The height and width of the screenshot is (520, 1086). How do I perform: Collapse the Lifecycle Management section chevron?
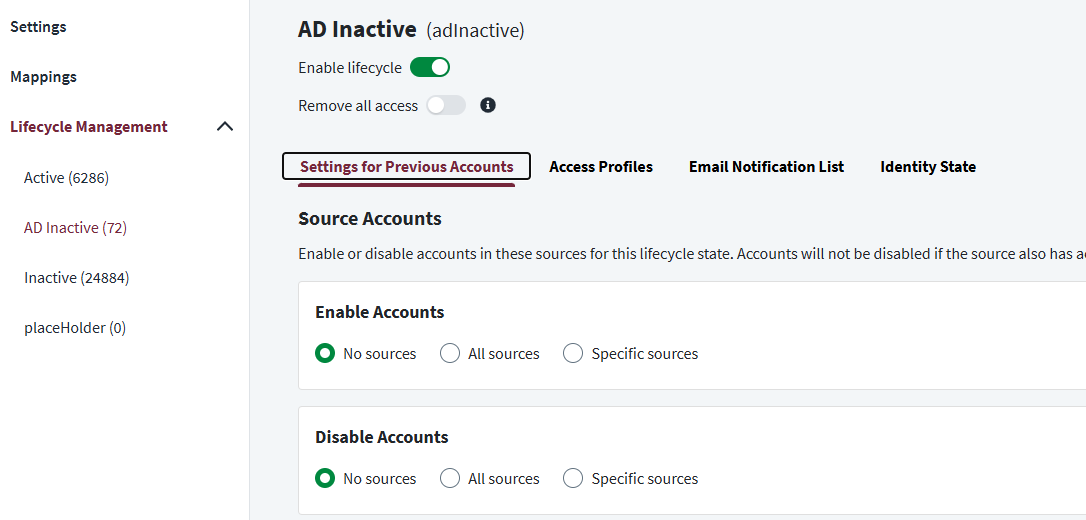[225, 127]
